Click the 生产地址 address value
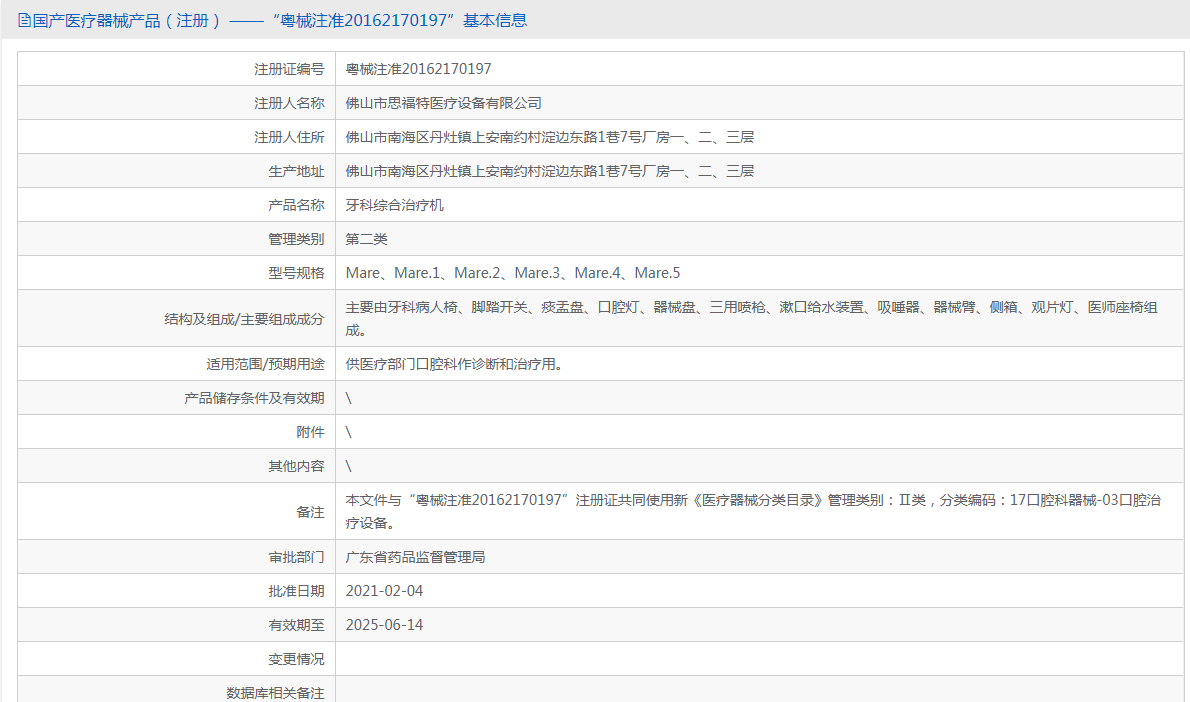This screenshot has height=702, width=1190. (x=549, y=171)
